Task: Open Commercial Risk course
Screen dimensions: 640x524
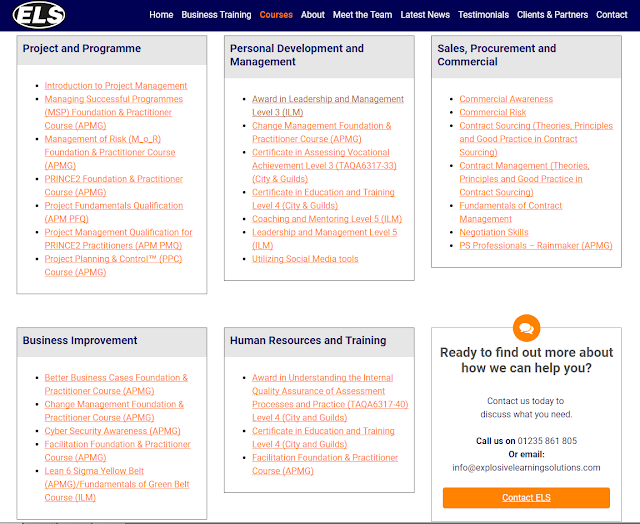Action: 493,112
